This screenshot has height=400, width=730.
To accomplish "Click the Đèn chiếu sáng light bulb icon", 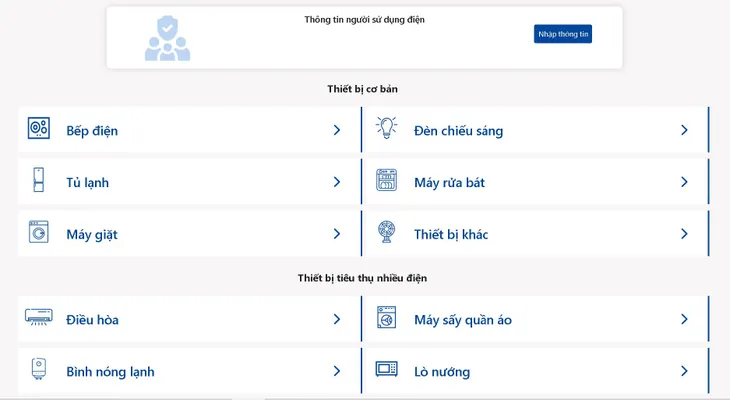I will point(386,128).
